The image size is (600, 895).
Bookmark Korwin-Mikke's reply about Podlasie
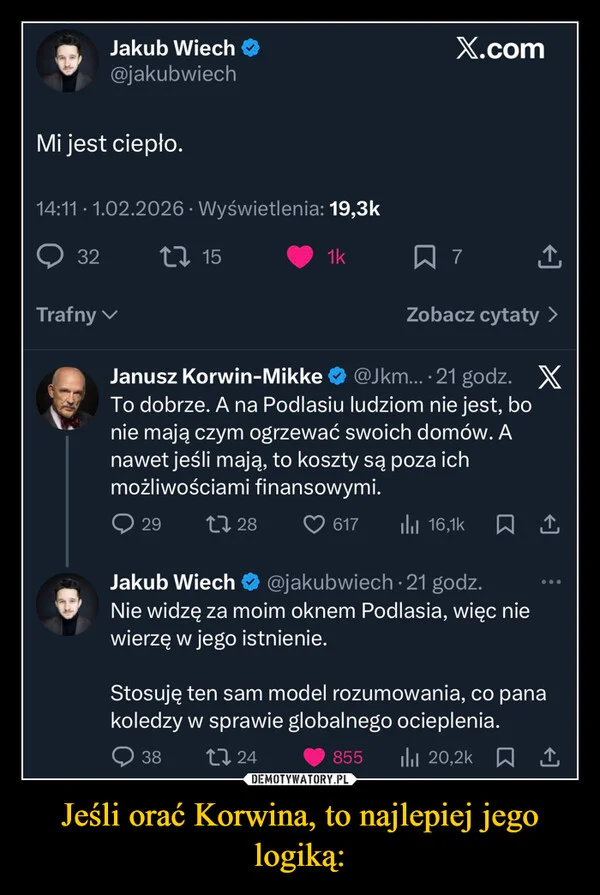click(507, 521)
